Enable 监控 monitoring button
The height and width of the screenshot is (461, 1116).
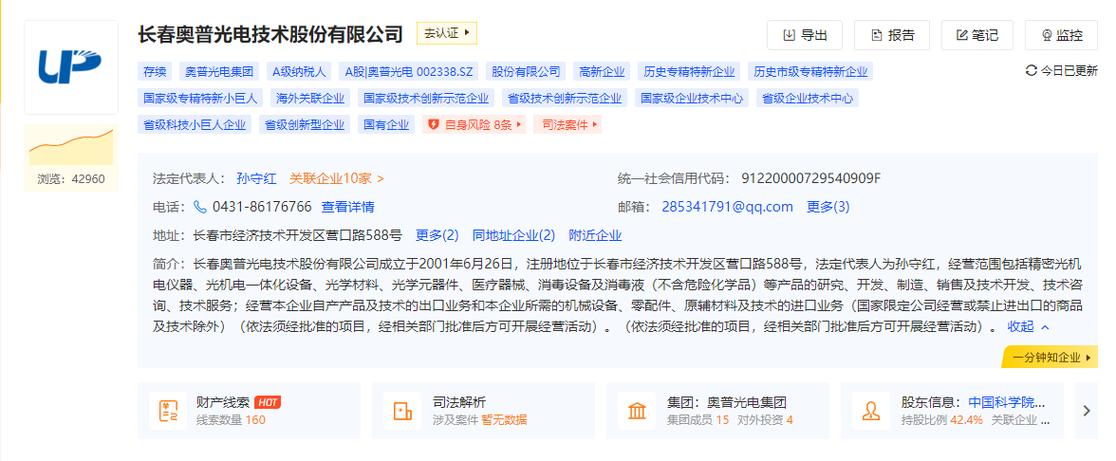[x=1061, y=35]
